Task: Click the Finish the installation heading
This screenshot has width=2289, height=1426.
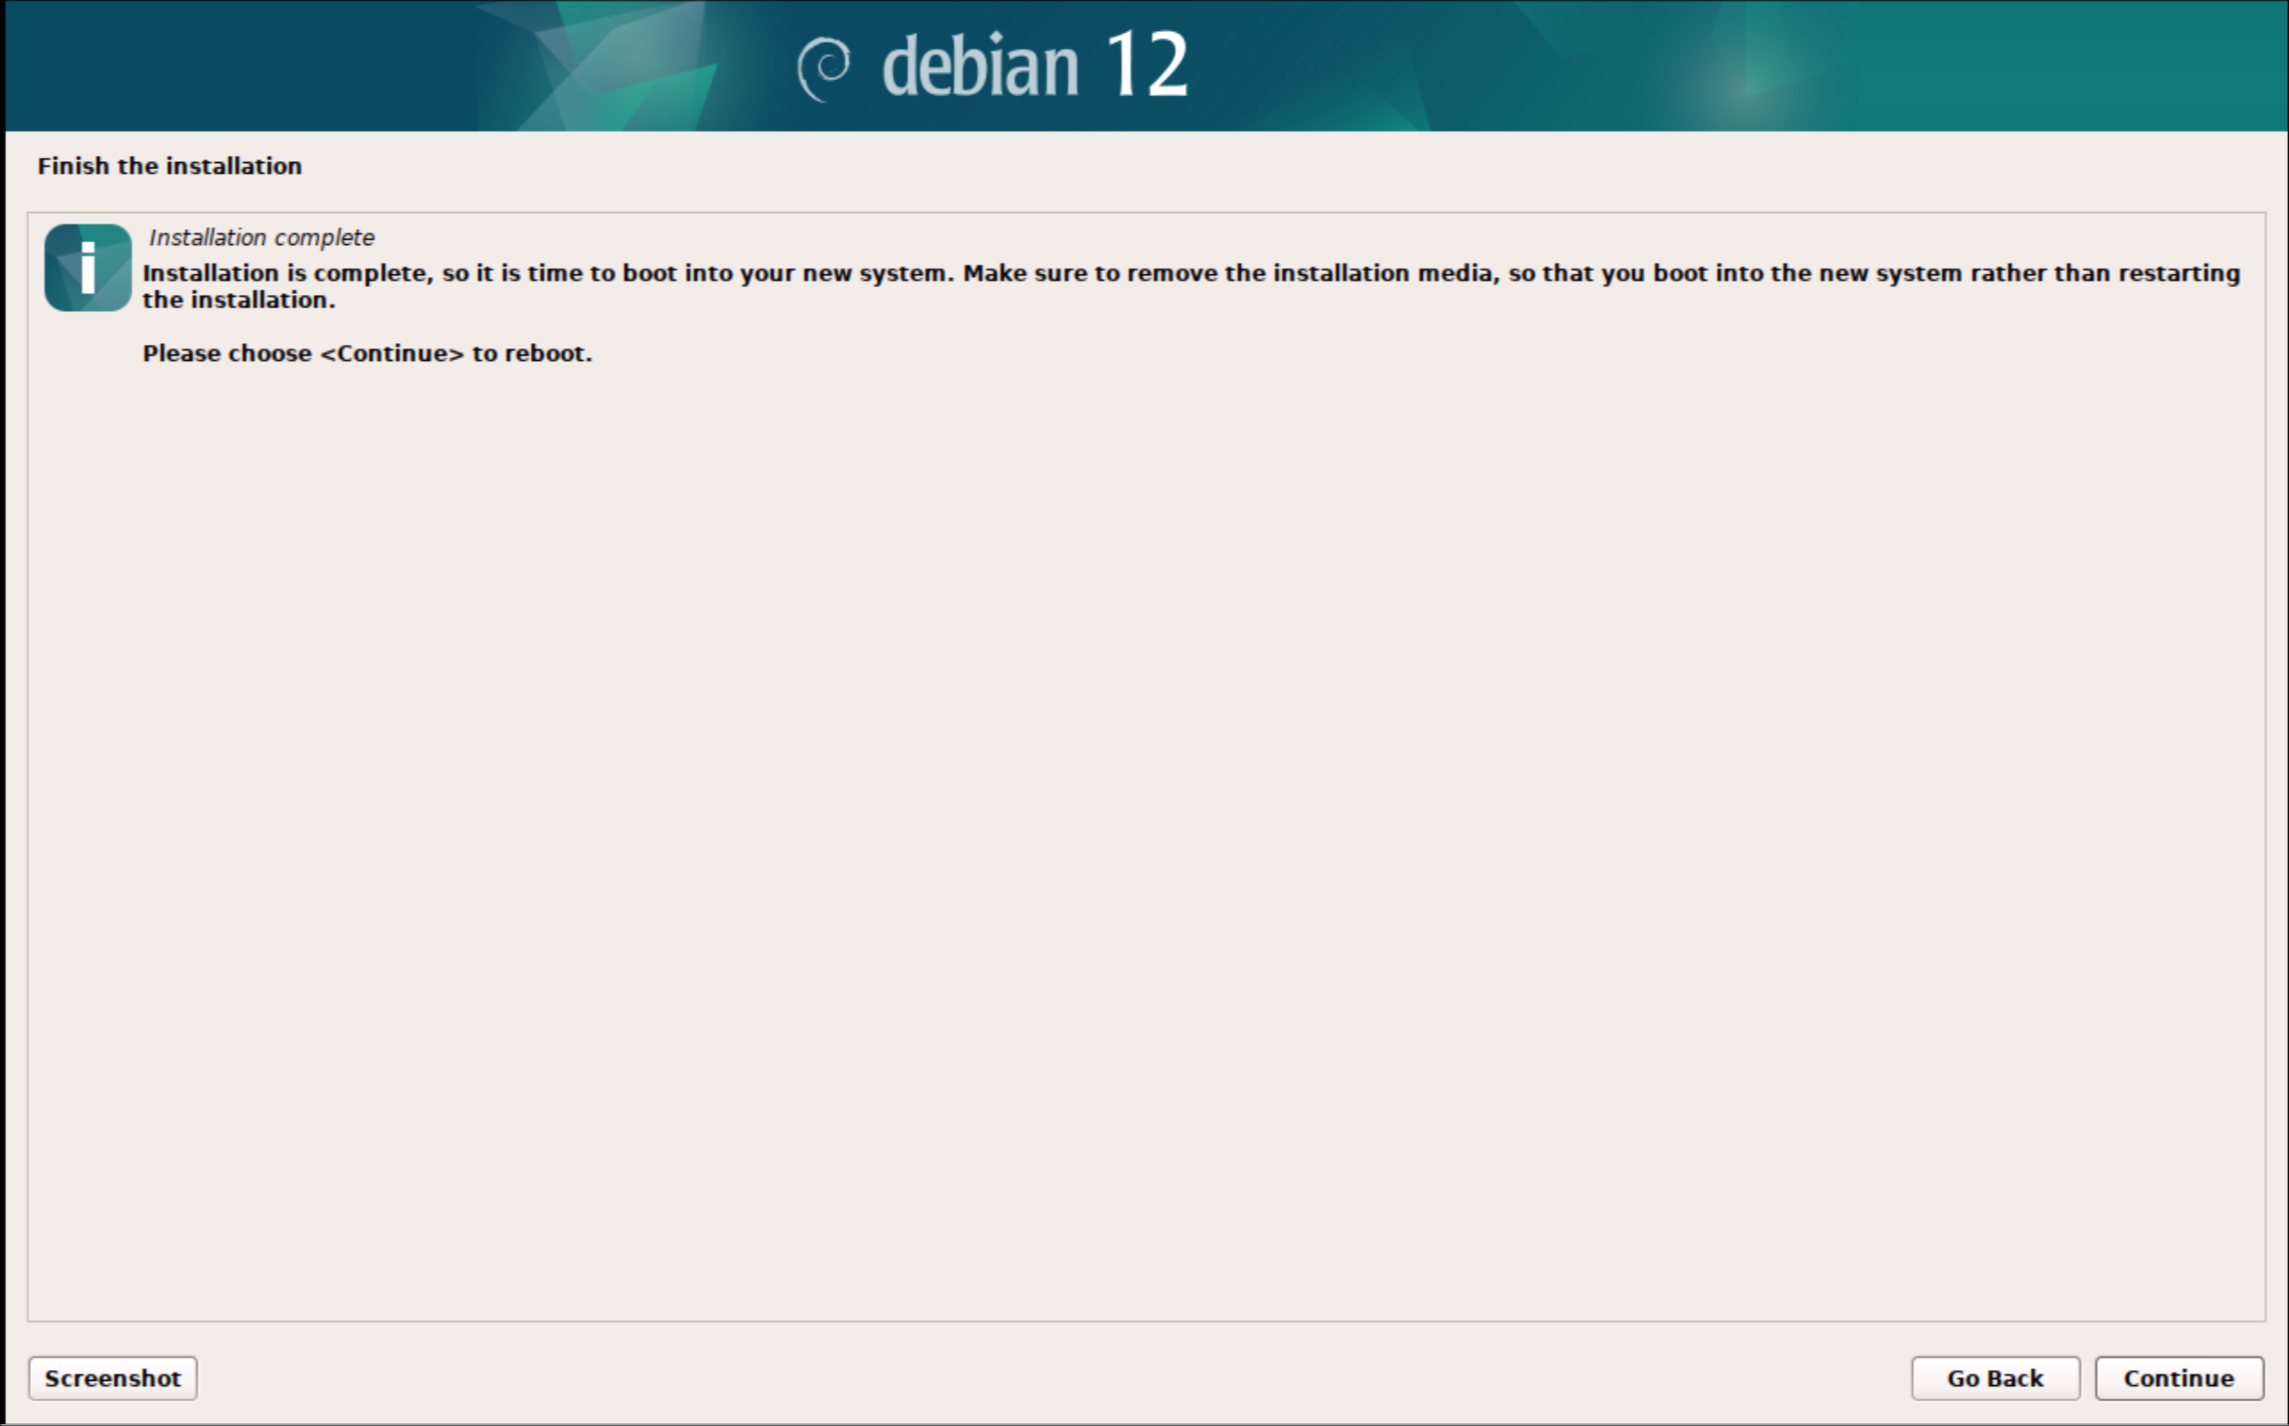Action: [x=169, y=165]
